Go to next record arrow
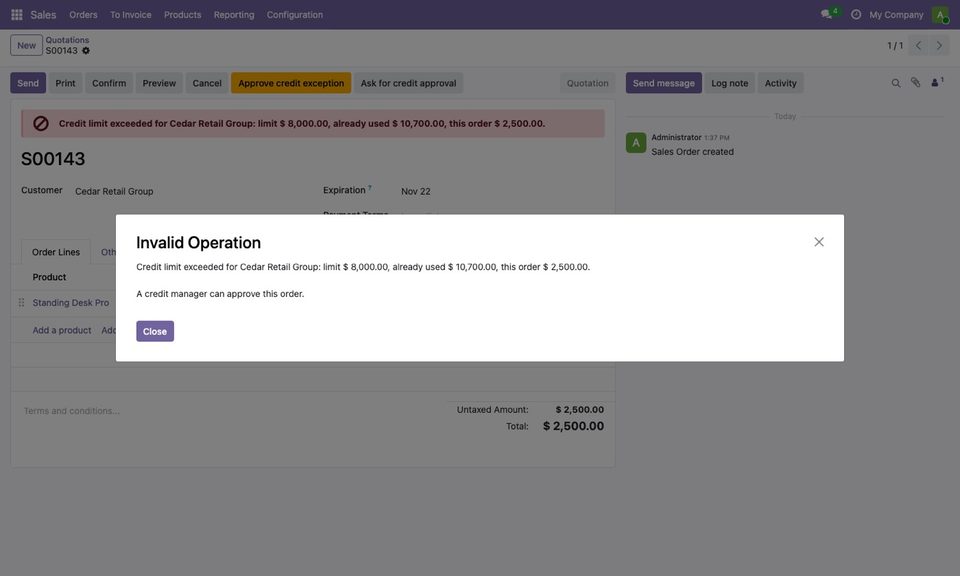 click(x=939, y=45)
